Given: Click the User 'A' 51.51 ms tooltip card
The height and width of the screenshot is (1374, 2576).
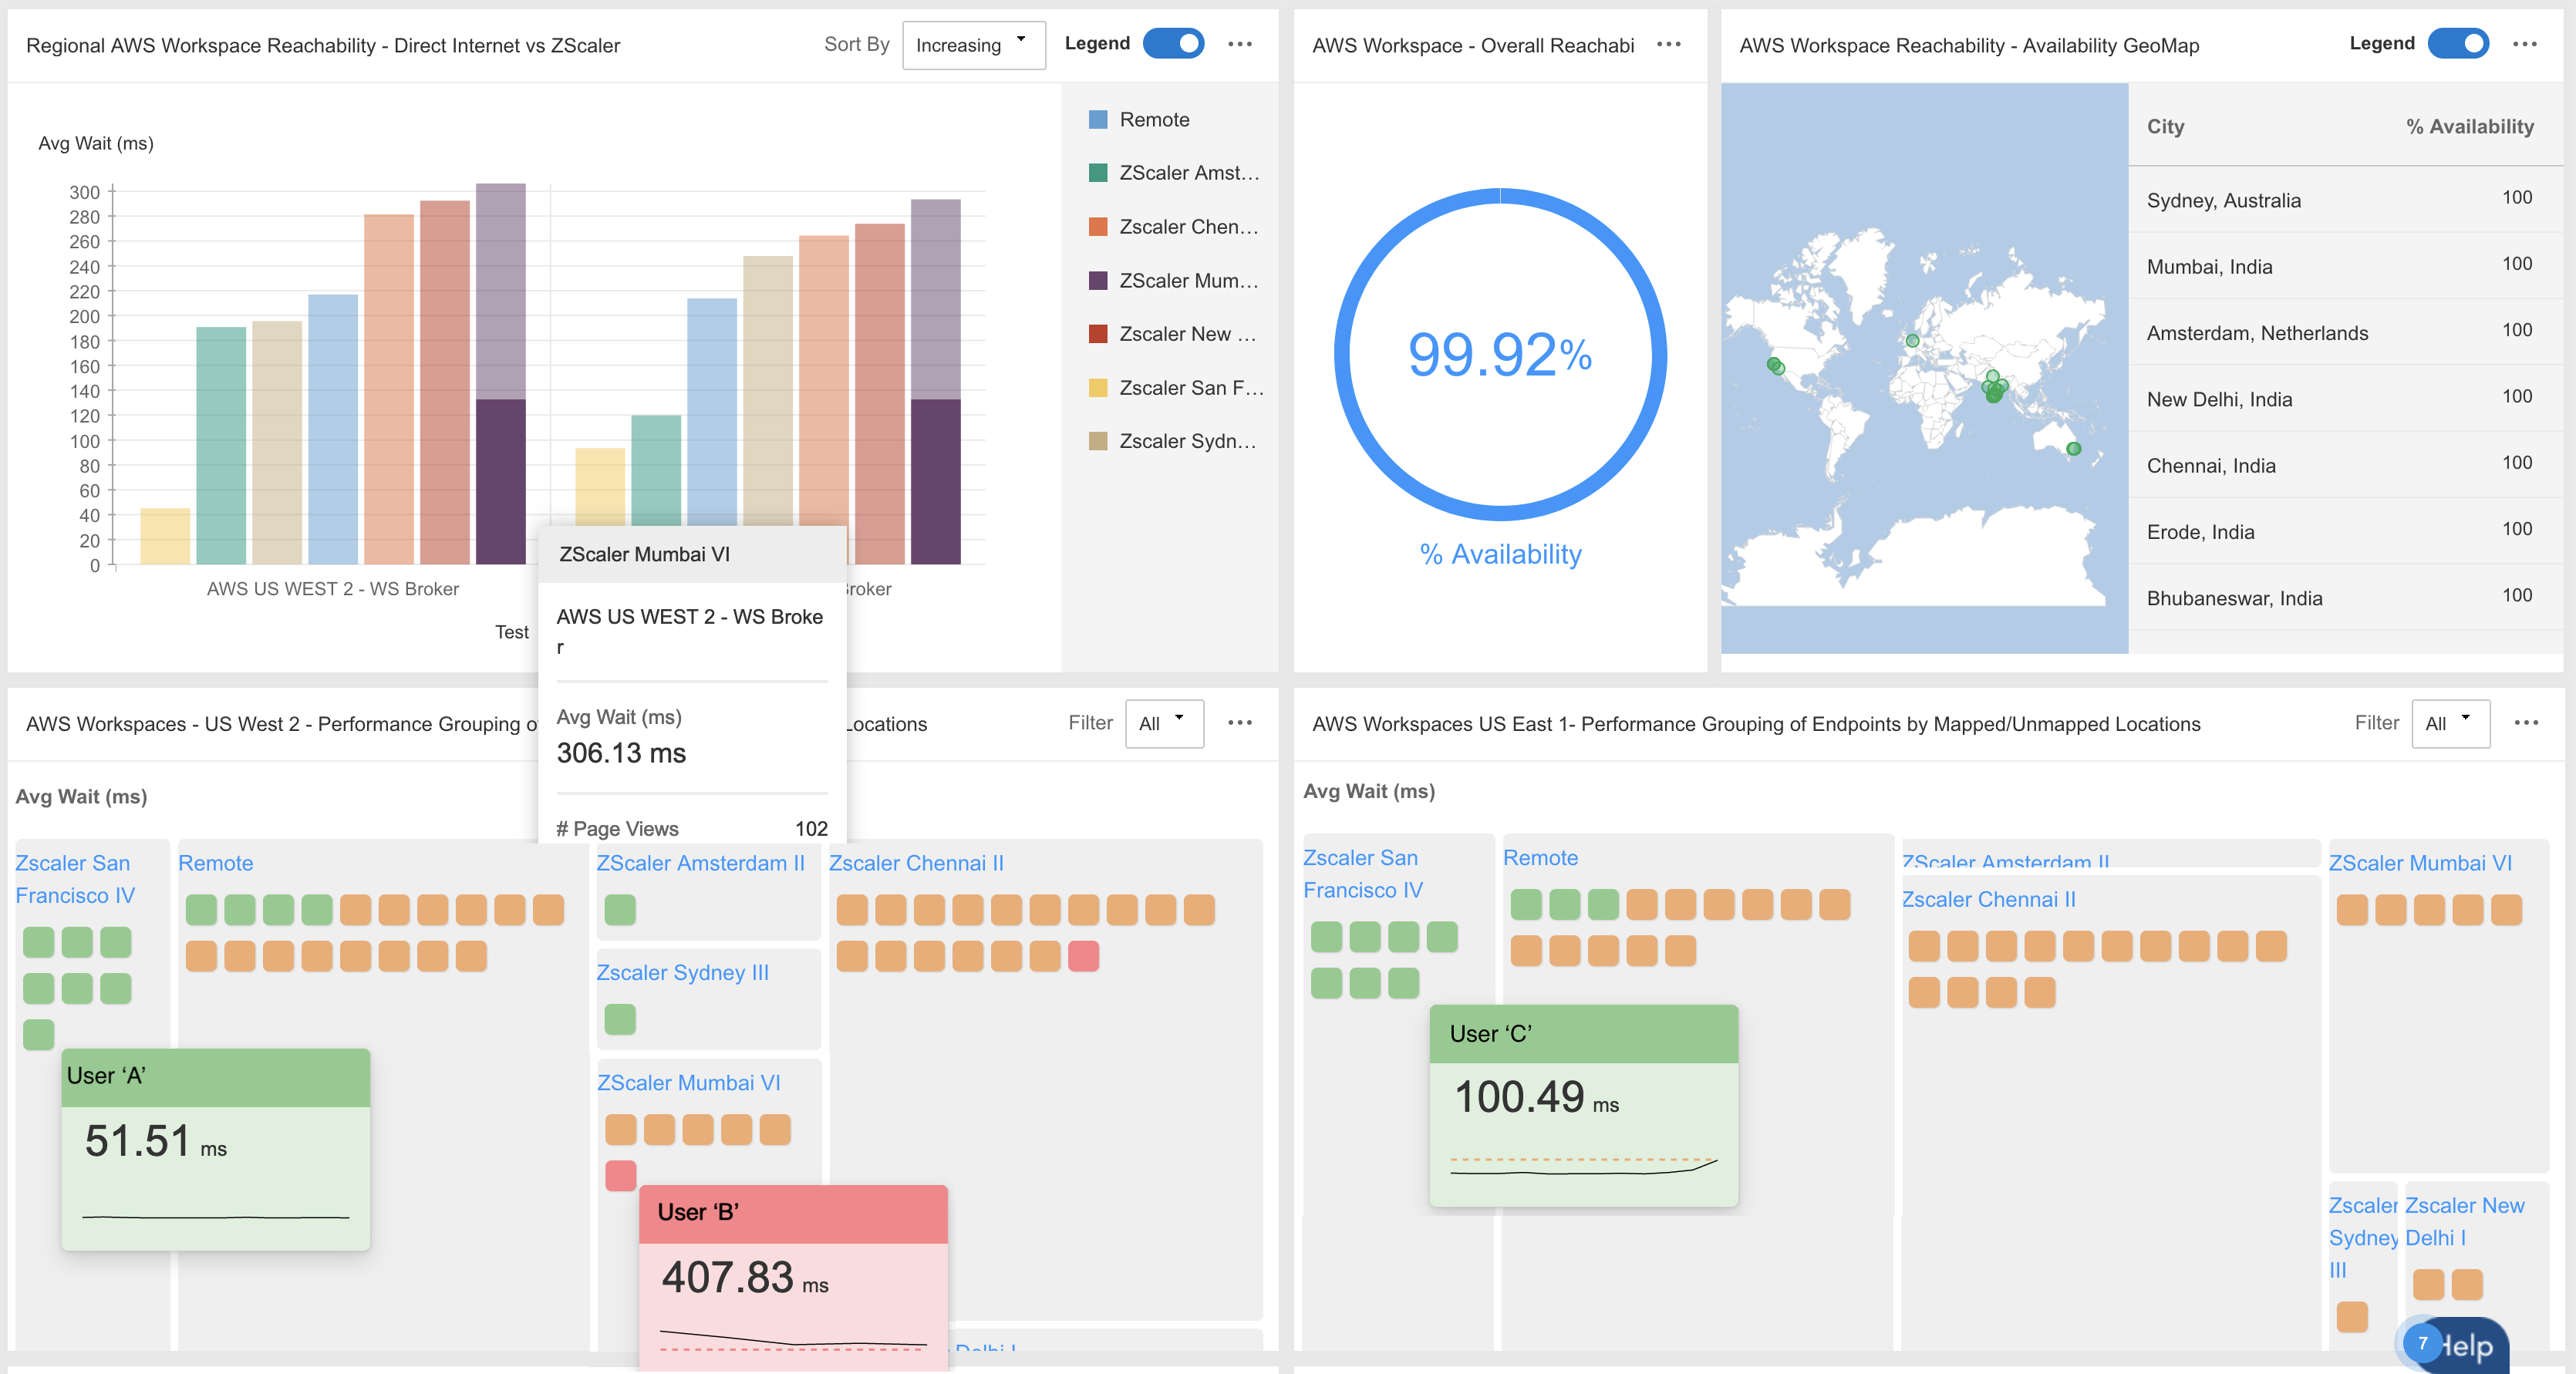Looking at the screenshot, I should (x=216, y=1149).
